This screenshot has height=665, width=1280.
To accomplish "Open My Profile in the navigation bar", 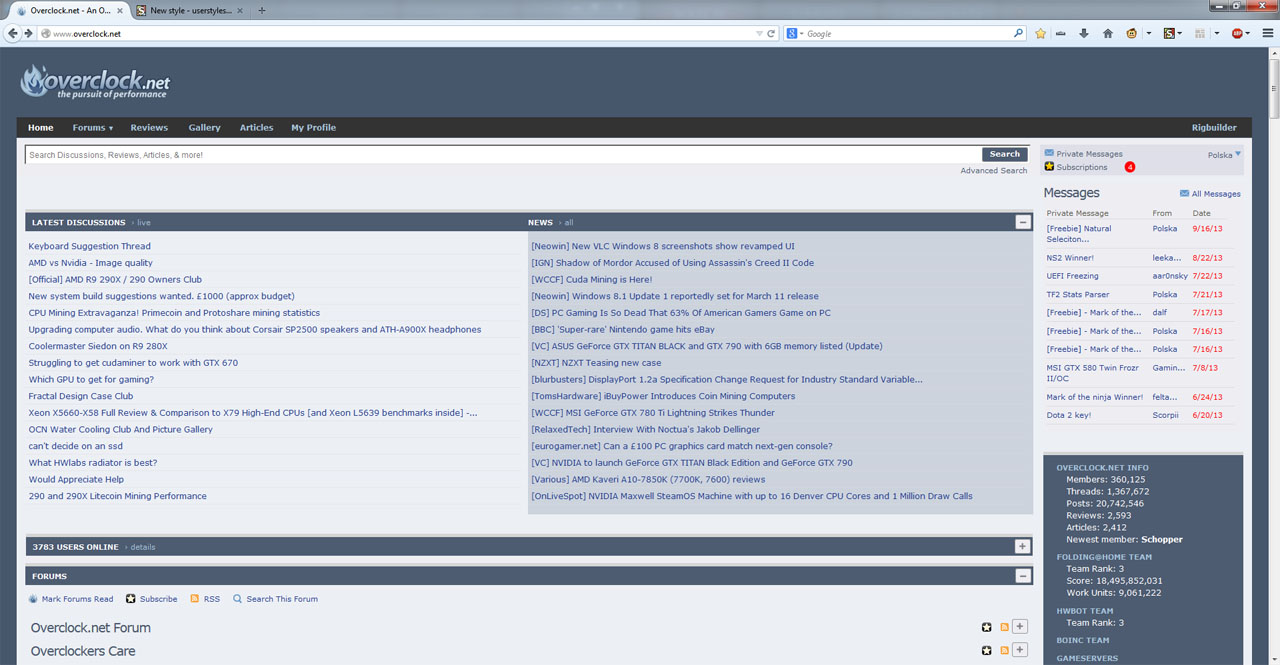I will tap(313, 127).
